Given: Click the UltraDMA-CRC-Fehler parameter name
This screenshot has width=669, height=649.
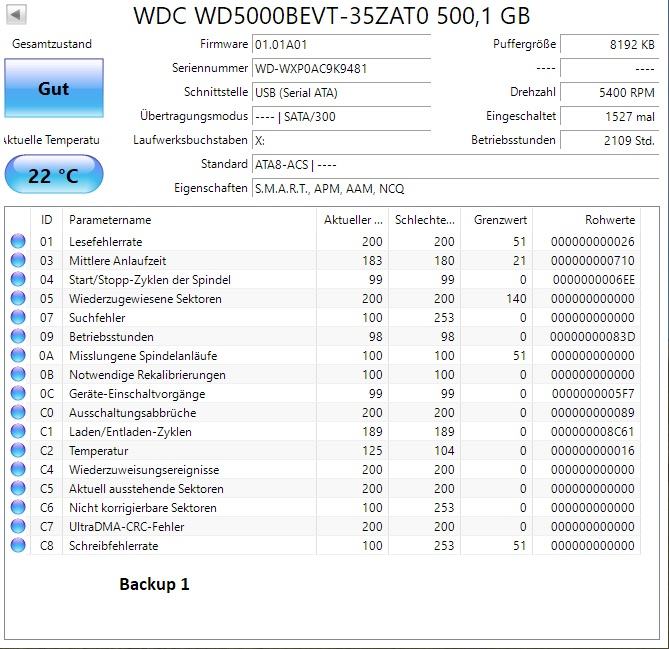Looking at the screenshot, I should coord(126,527).
